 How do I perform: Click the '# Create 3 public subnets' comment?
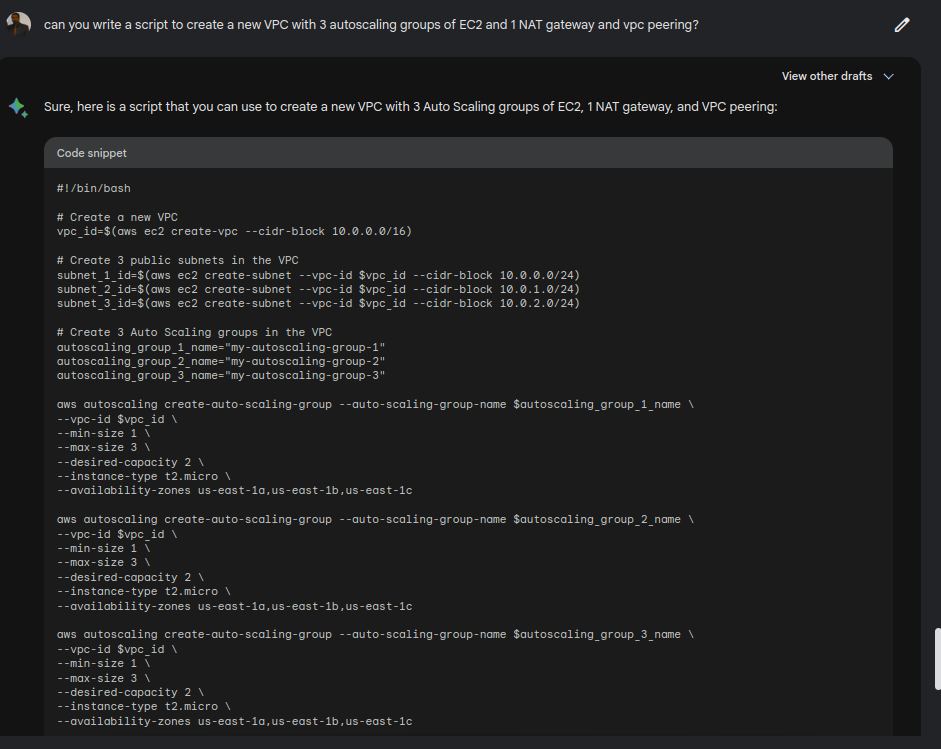(178, 260)
